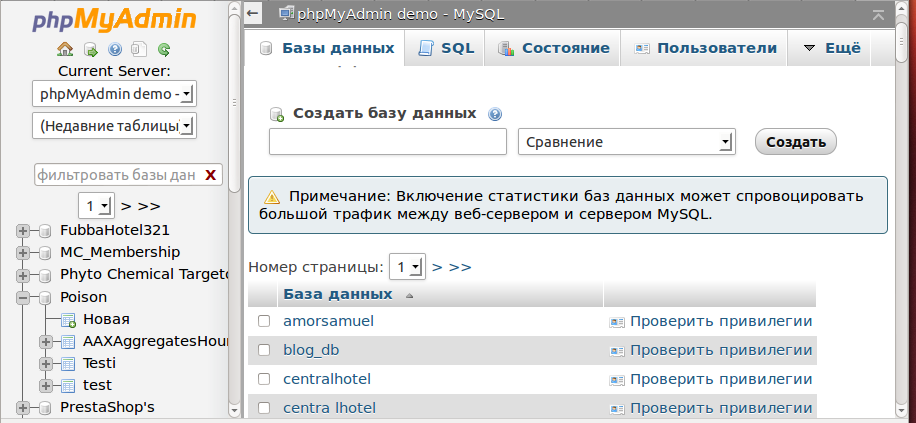Check the centralhotel database checkbox
The width and height of the screenshot is (916, 423).
[x=264, y=379]
